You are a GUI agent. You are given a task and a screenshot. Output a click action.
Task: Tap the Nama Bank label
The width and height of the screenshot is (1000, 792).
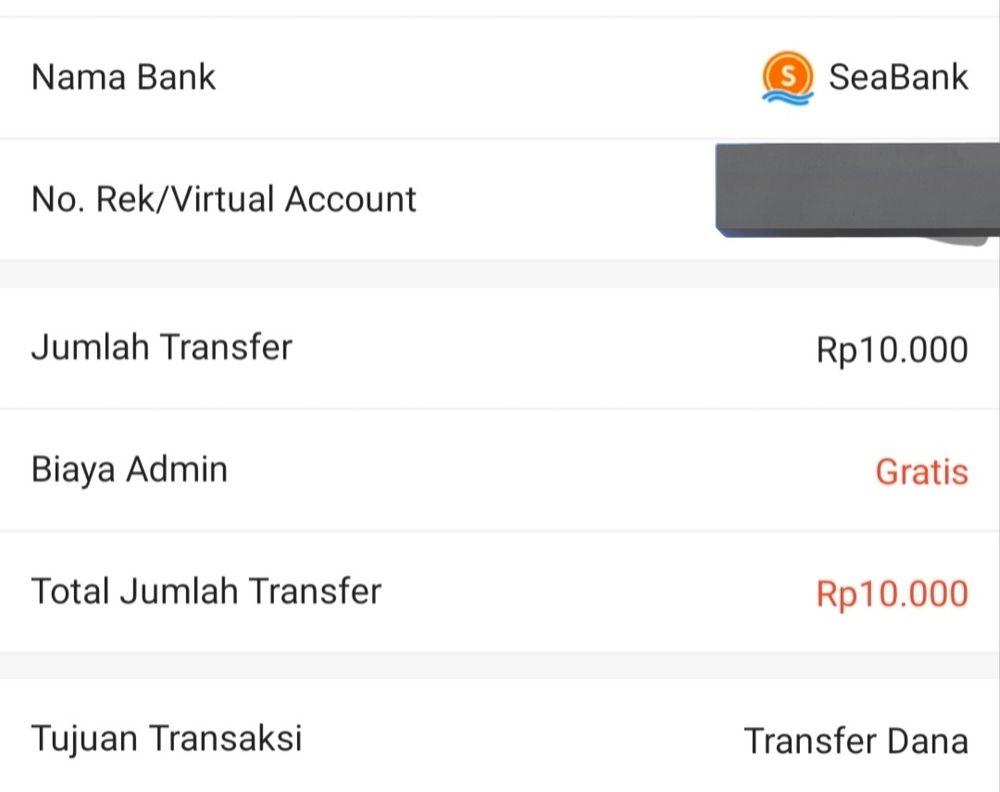[x=124, y=78]
